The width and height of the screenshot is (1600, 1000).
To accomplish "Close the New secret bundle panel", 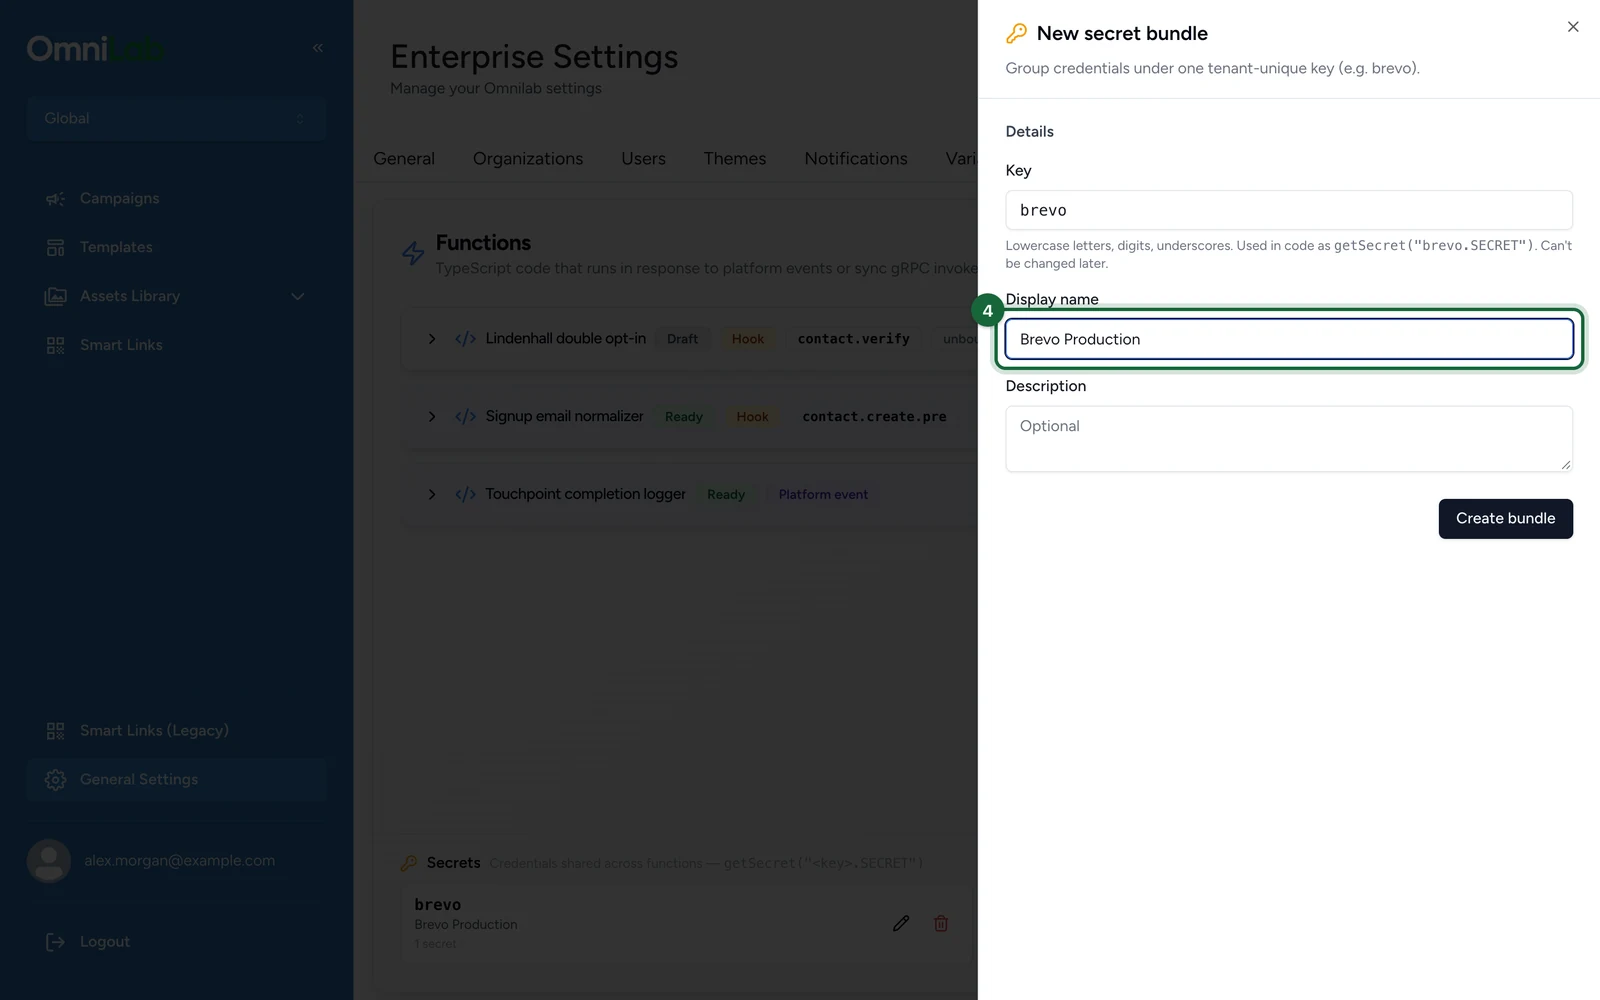I will (x=1573, y=27).
